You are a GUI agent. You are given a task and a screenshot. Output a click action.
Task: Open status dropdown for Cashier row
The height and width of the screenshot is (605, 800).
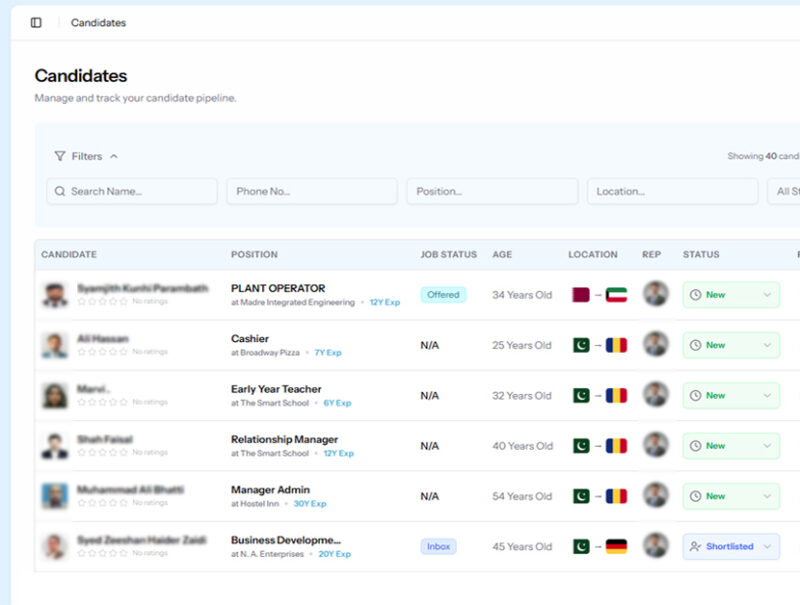pyautogui.click(x=731, y=345)
